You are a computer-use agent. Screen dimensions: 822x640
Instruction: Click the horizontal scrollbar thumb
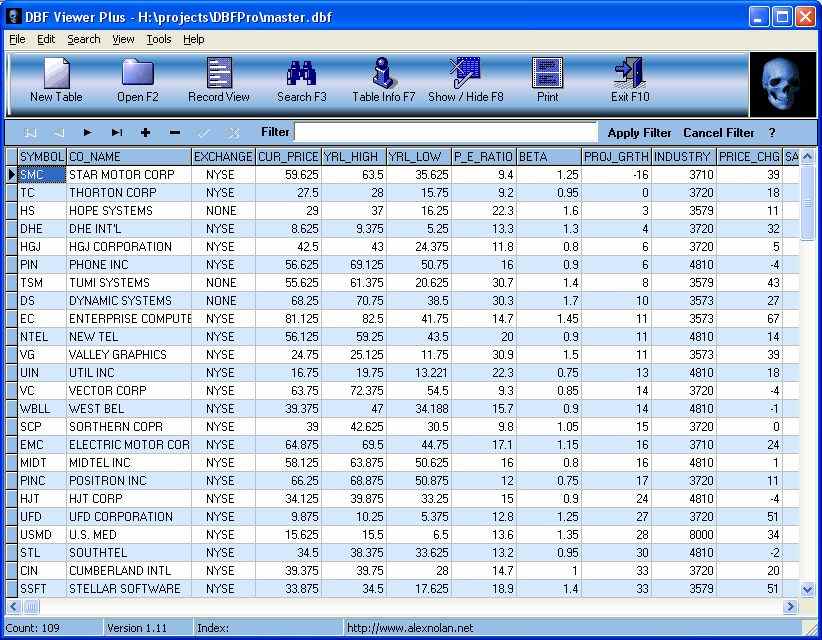(x=31, y=607)
